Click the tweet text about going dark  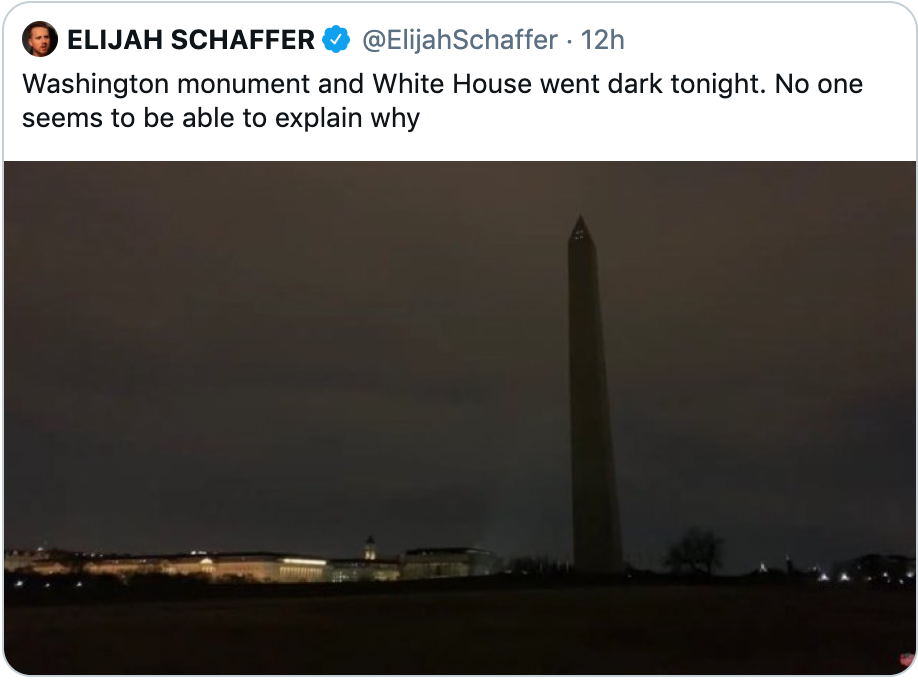coord(440,100)
